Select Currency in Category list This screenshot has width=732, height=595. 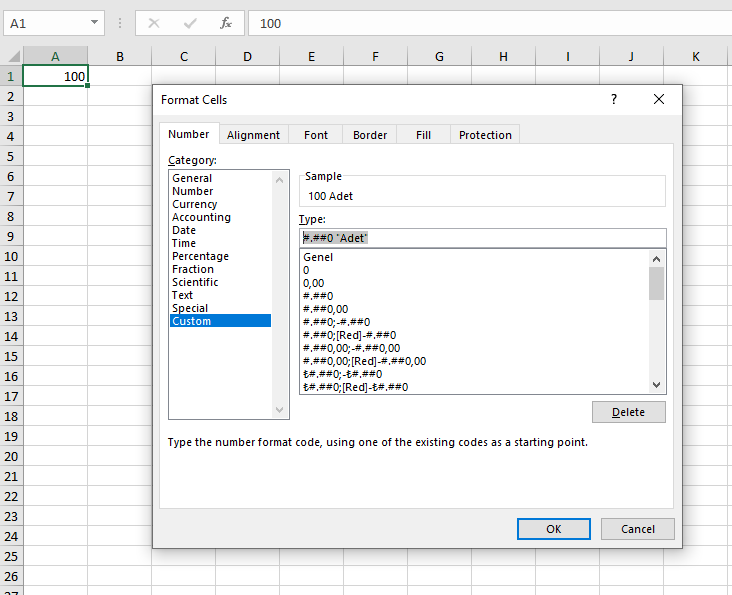[x=194, y=204]
